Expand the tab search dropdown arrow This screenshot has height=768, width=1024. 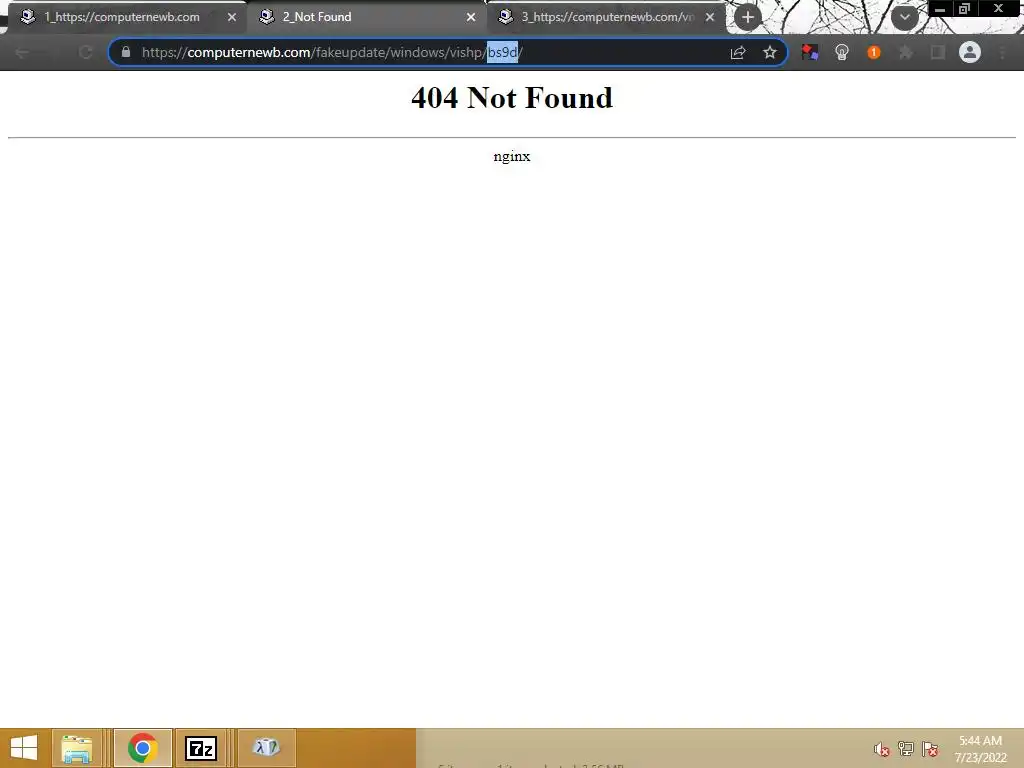pos(904,18)
